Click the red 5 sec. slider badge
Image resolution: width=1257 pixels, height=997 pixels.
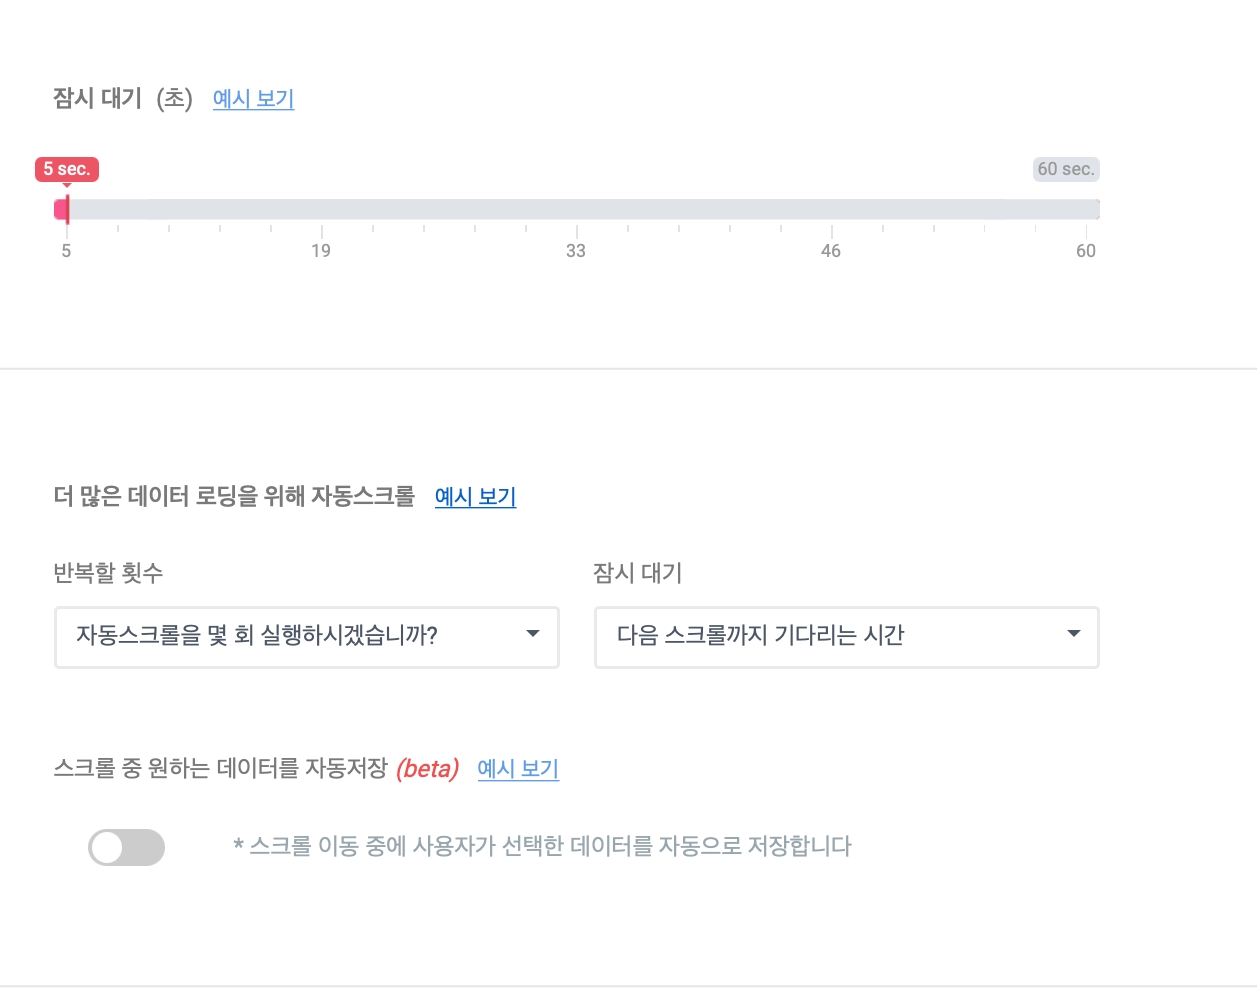[x=67, y=169]
